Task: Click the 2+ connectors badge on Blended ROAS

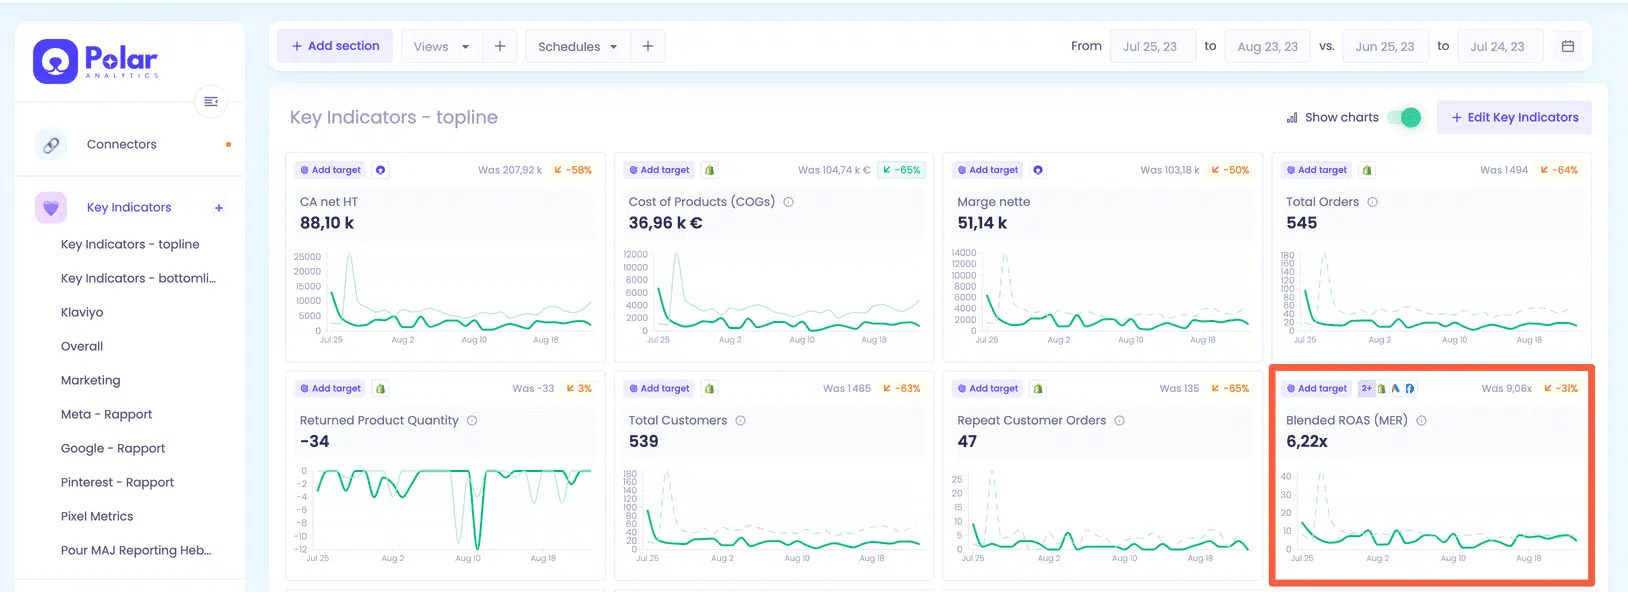Action: [x=1366, y=389]
